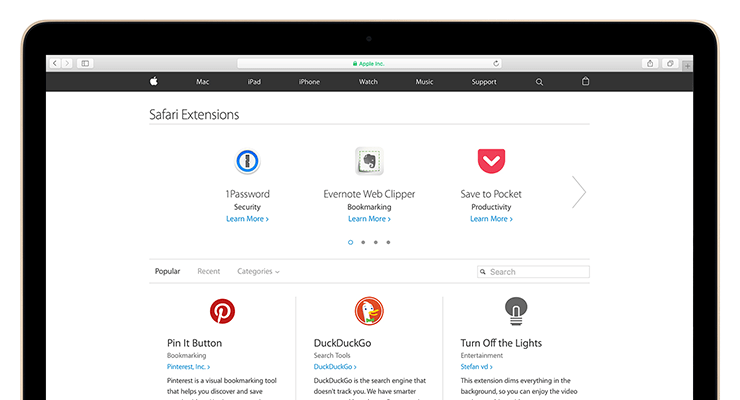Open the Pinterest Pin It Button icon
740x400 pixels.
[x=222, y=311]
